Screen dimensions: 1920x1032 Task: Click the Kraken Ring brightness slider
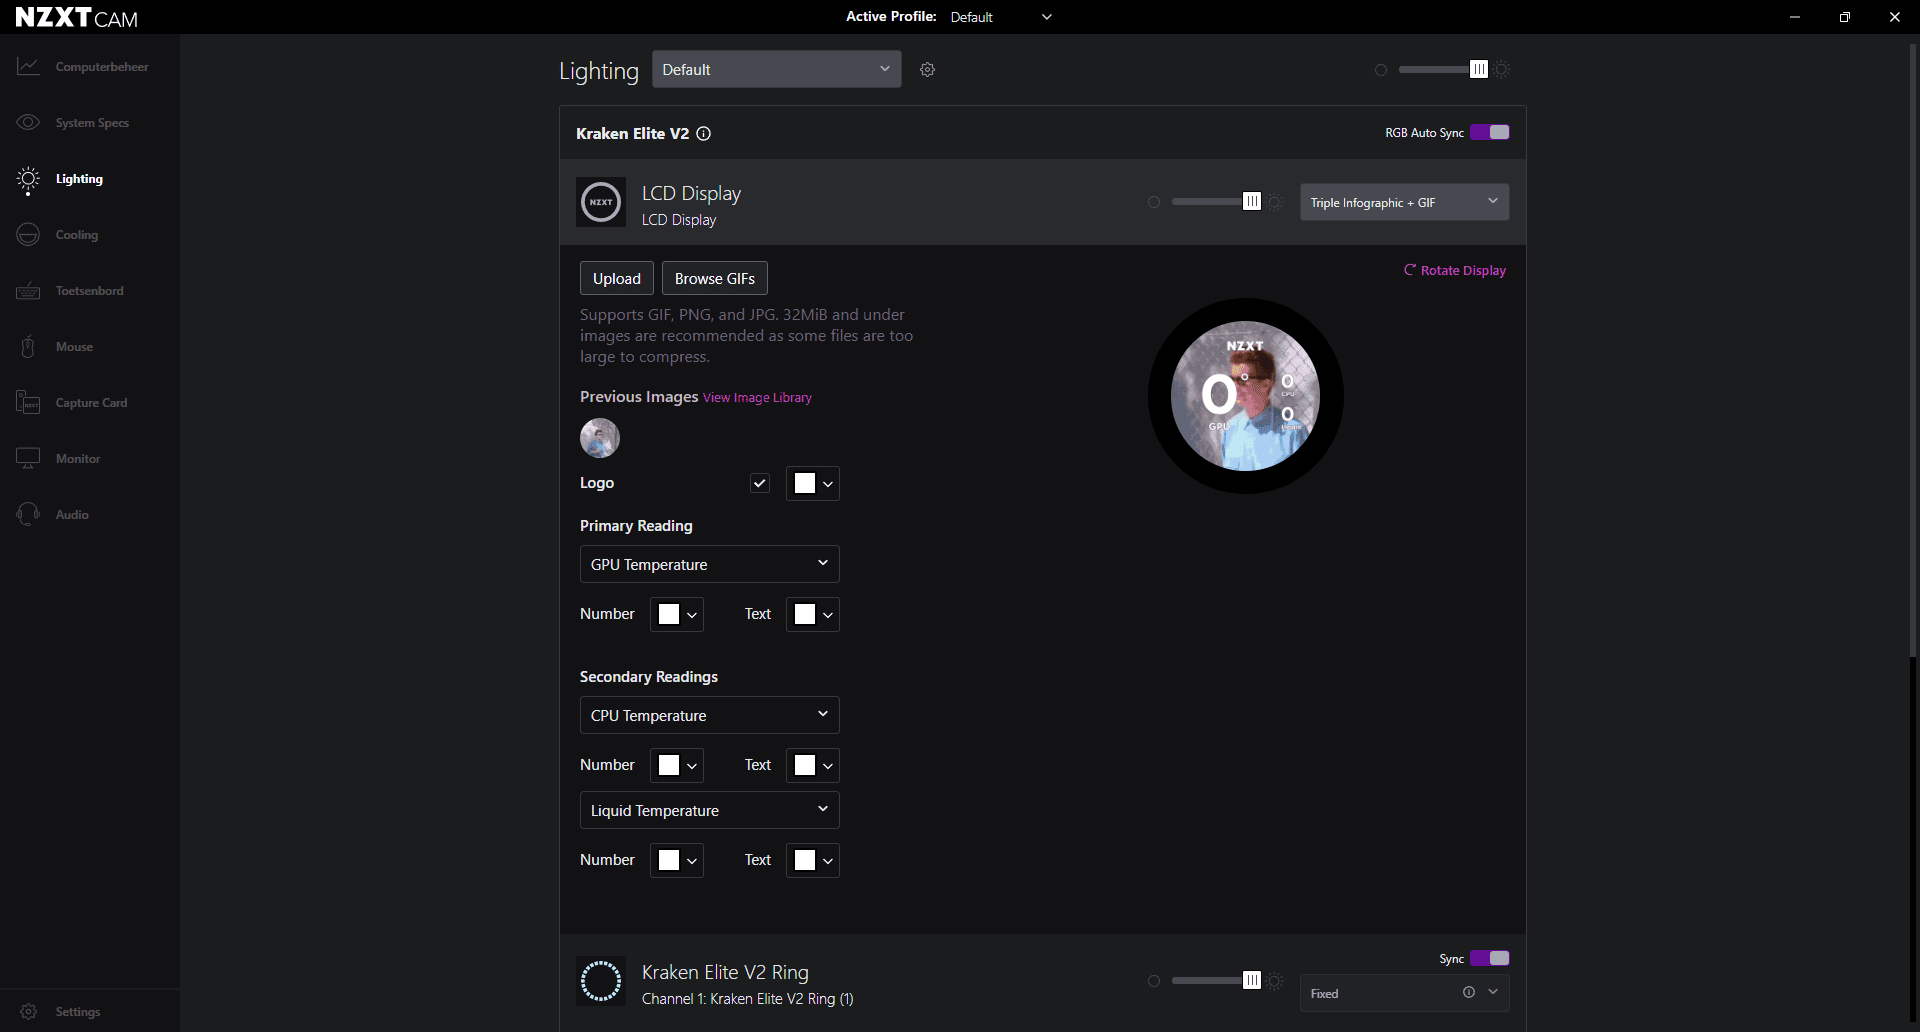click(x=1216, y=981)
